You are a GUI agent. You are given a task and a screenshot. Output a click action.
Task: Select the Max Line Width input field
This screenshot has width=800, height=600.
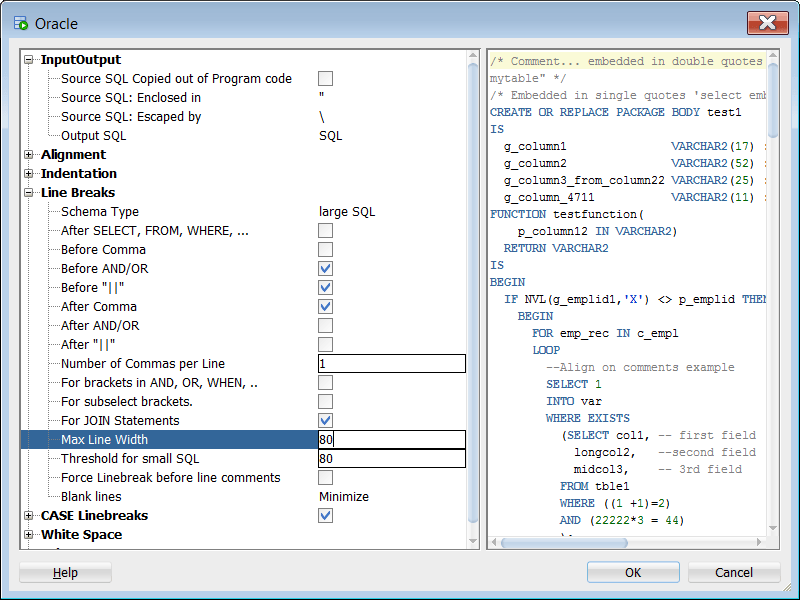pos(392,439)
